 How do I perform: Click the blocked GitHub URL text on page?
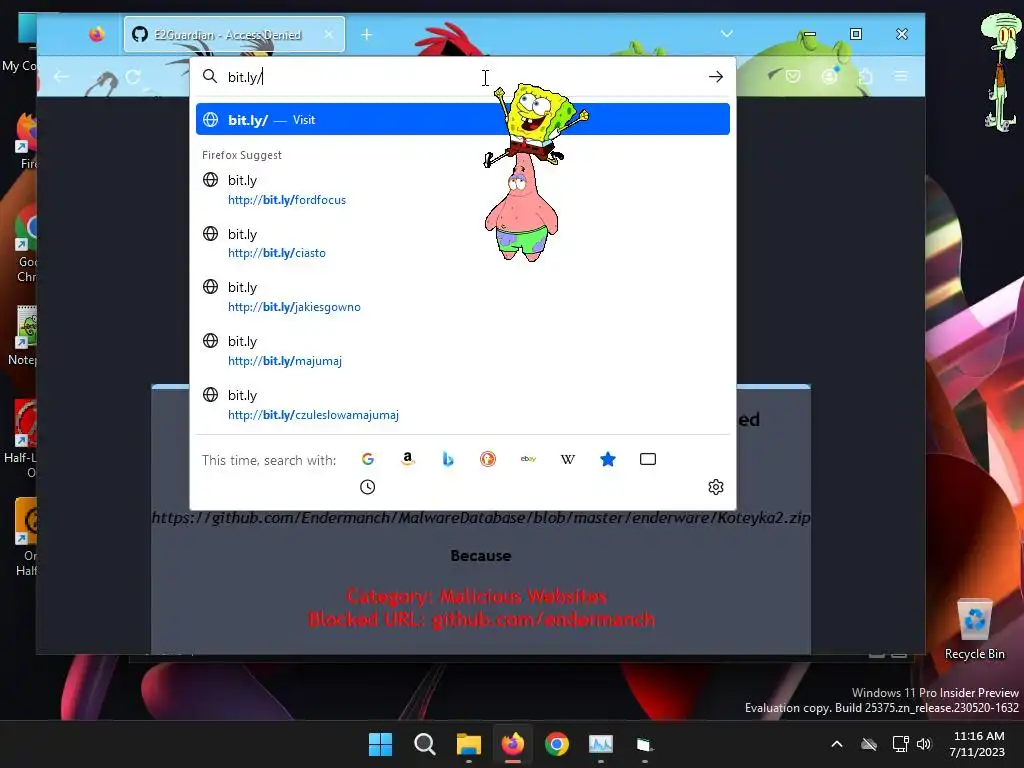click(x=481, y=517)
